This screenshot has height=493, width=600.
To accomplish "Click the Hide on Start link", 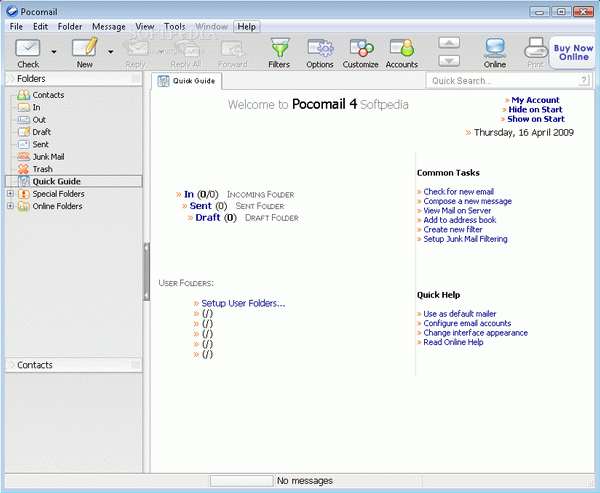I will click(535, 109).
